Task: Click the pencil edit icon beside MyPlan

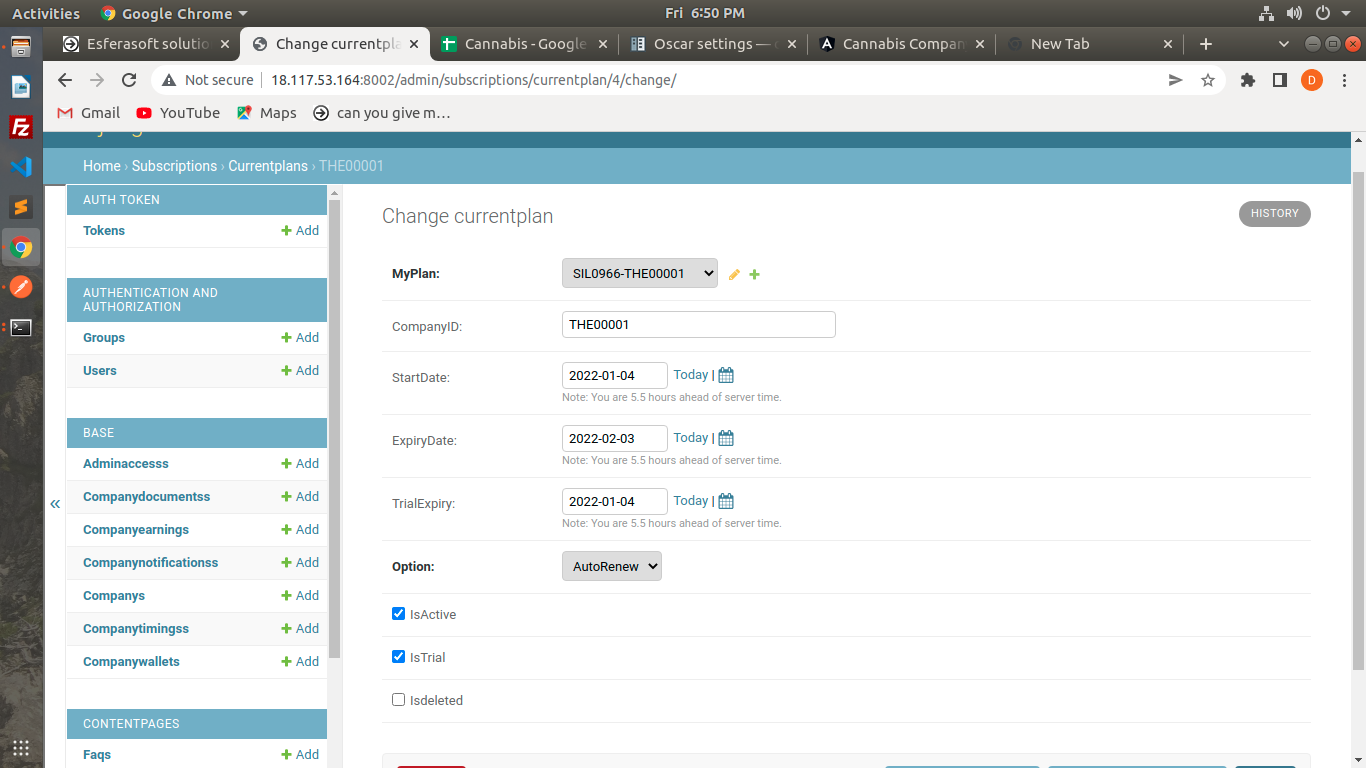Action: [734, 275]
